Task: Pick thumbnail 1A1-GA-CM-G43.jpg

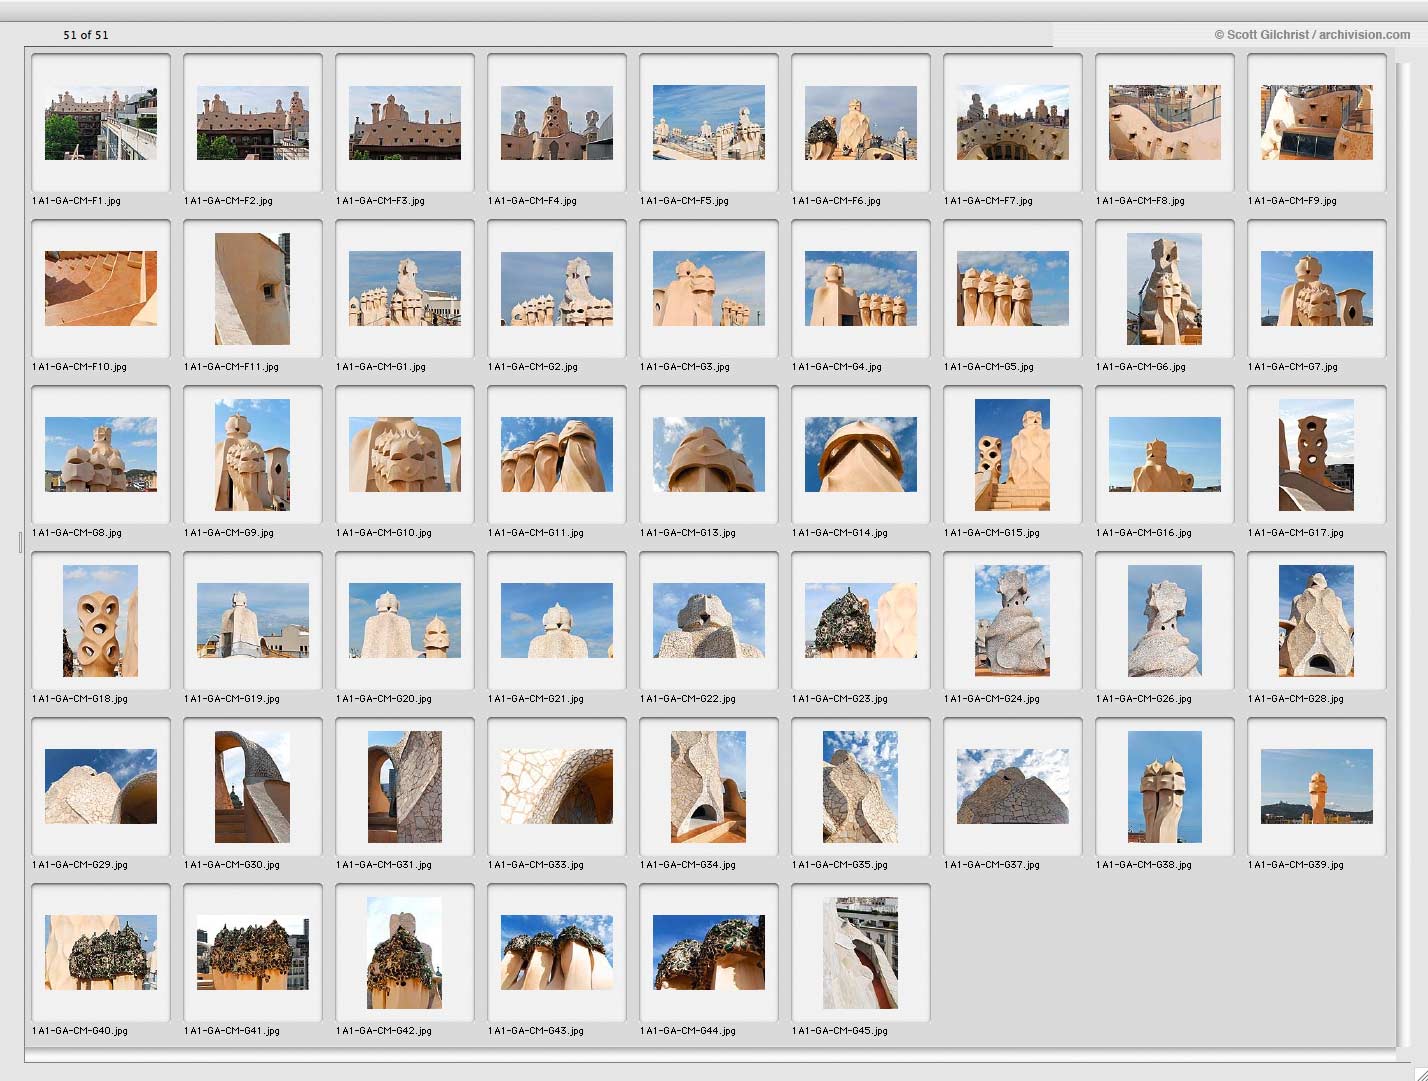Action: point(557,953)
